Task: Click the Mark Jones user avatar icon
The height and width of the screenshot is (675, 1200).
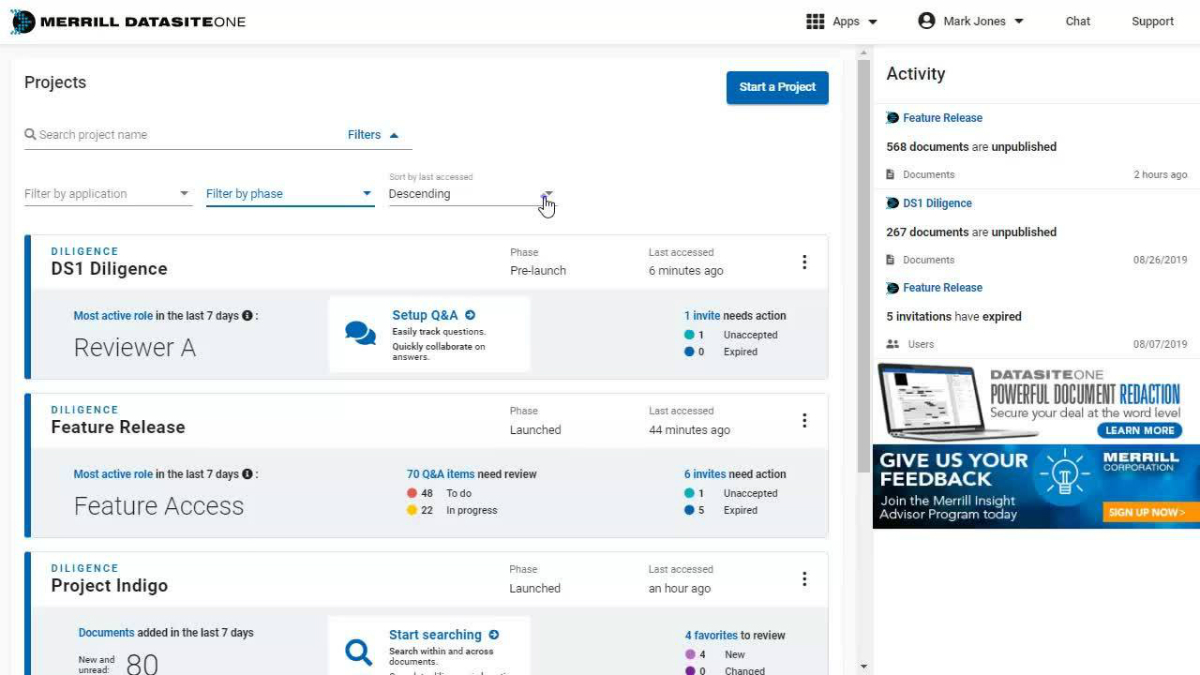Action: (926, 21)
